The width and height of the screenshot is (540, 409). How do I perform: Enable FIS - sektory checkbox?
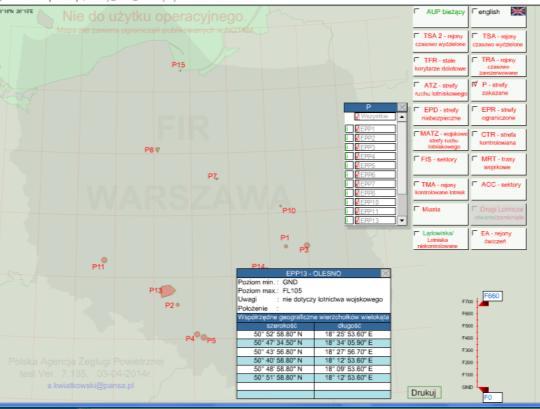(417, 159)
